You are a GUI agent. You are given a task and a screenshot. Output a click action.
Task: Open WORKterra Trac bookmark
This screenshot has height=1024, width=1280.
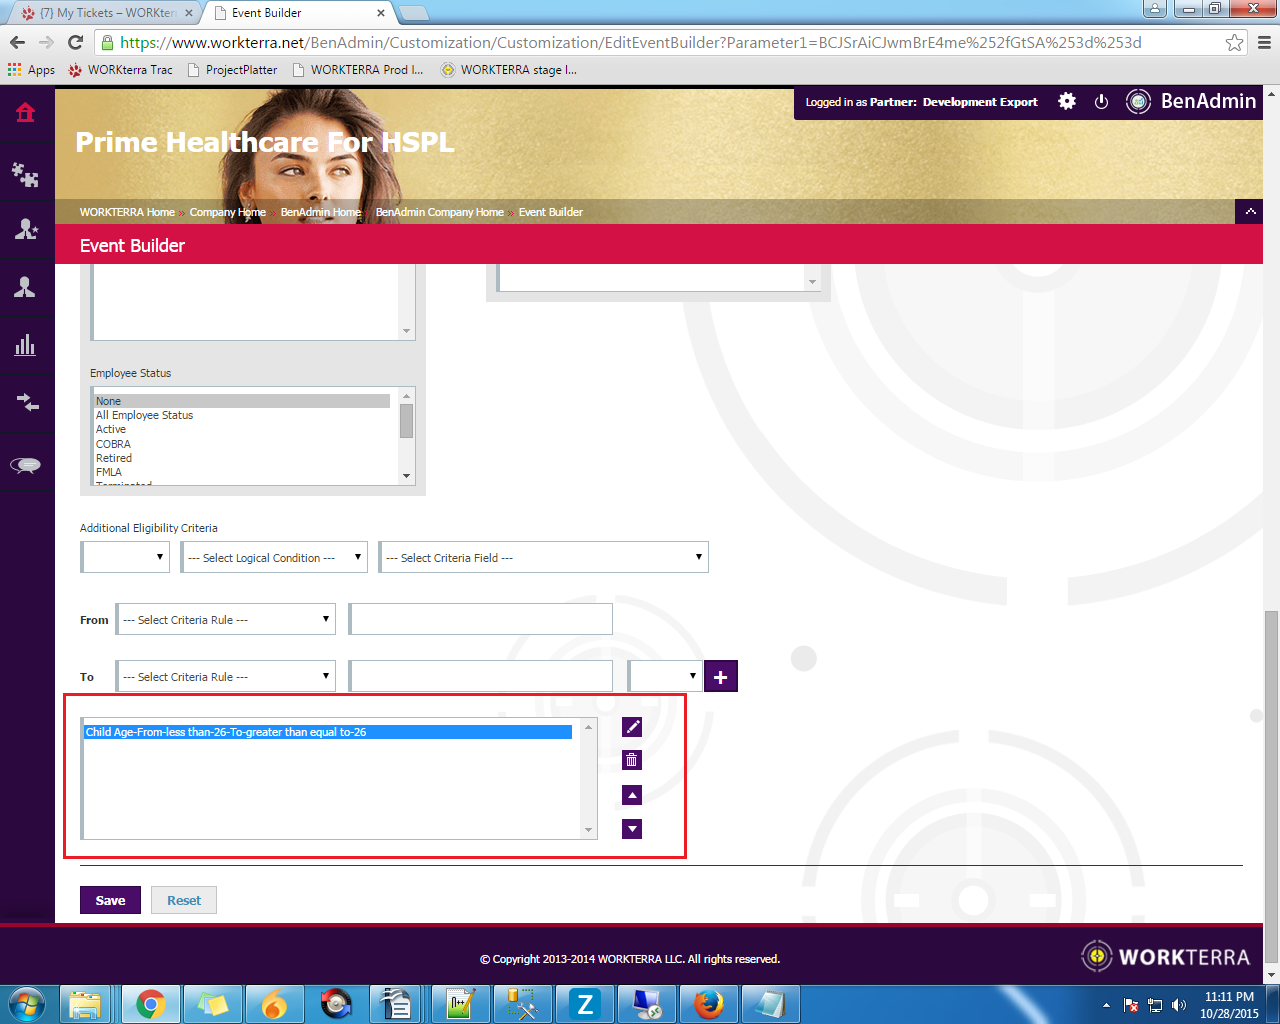pos(120,70)
